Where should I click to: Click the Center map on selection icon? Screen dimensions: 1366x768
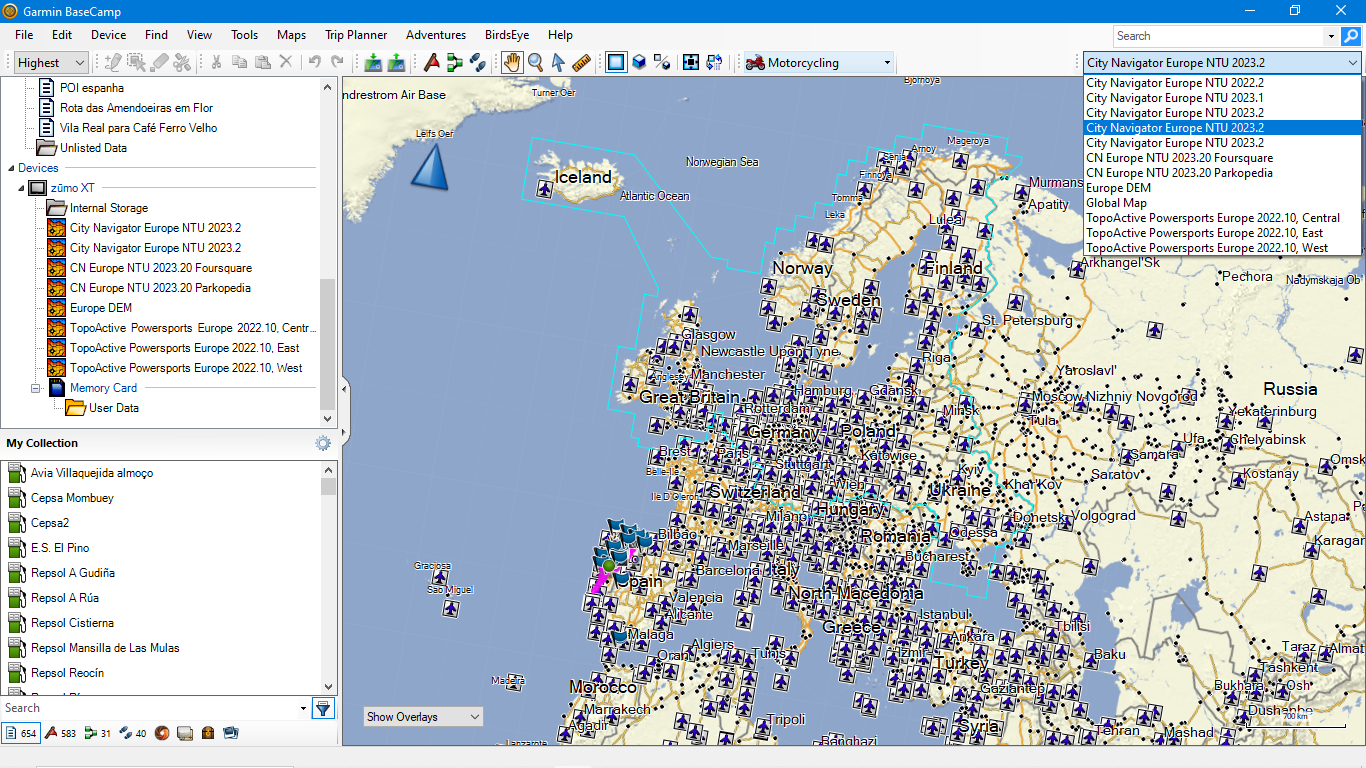point(691,62)
